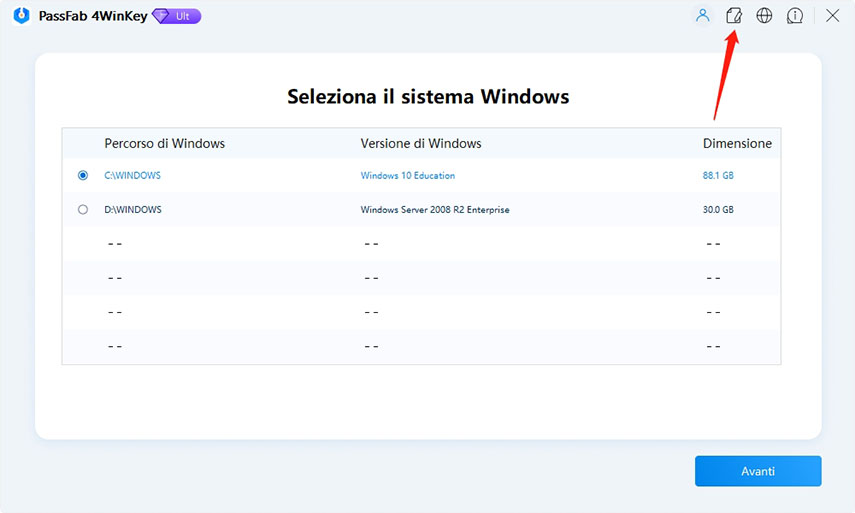Click the D:\WINDOWS path text
The image size is (855, 513).
pyautogui.click(x=133, y=210)
